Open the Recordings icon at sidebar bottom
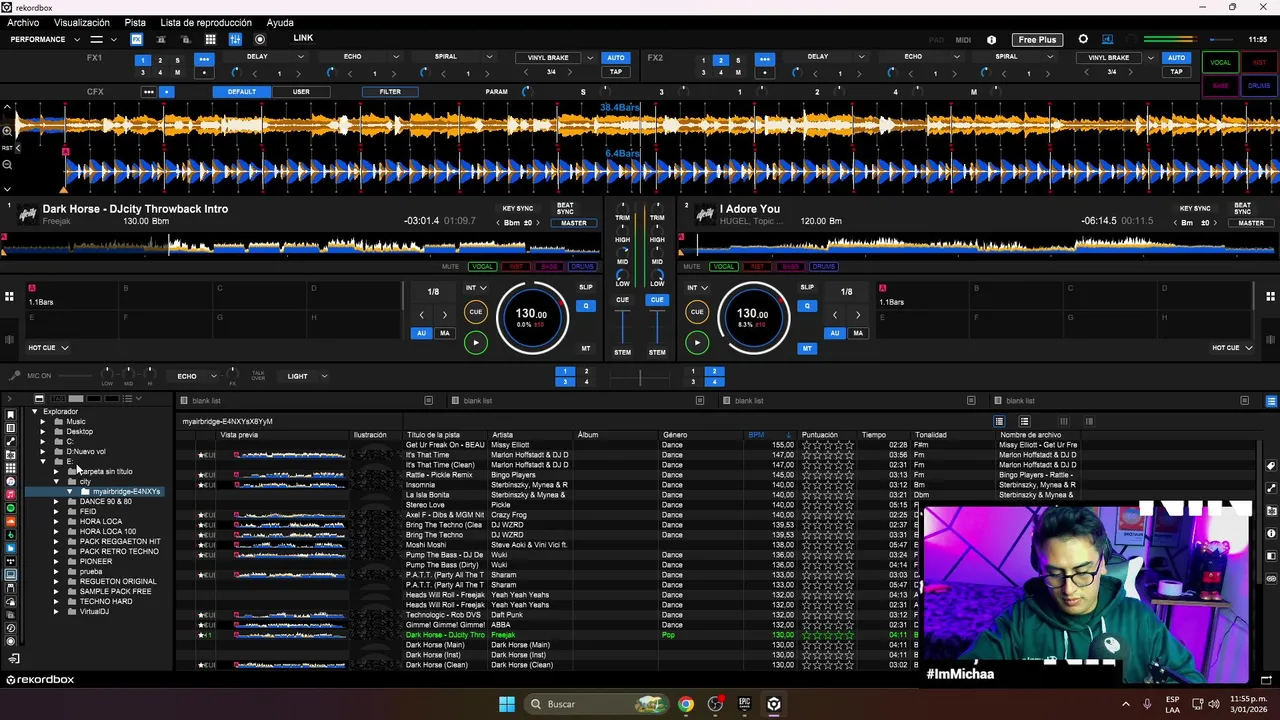 [x=11, y=642]
